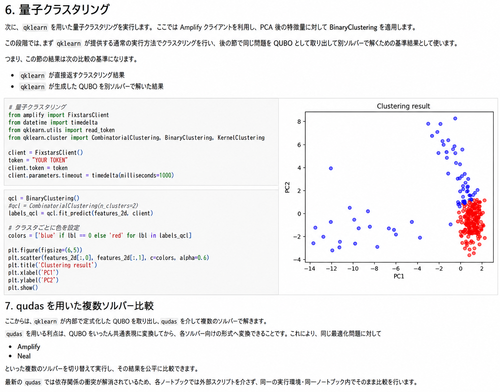
Task: Click the labels_qcl fit_predict code line
Action: [80, 213]
